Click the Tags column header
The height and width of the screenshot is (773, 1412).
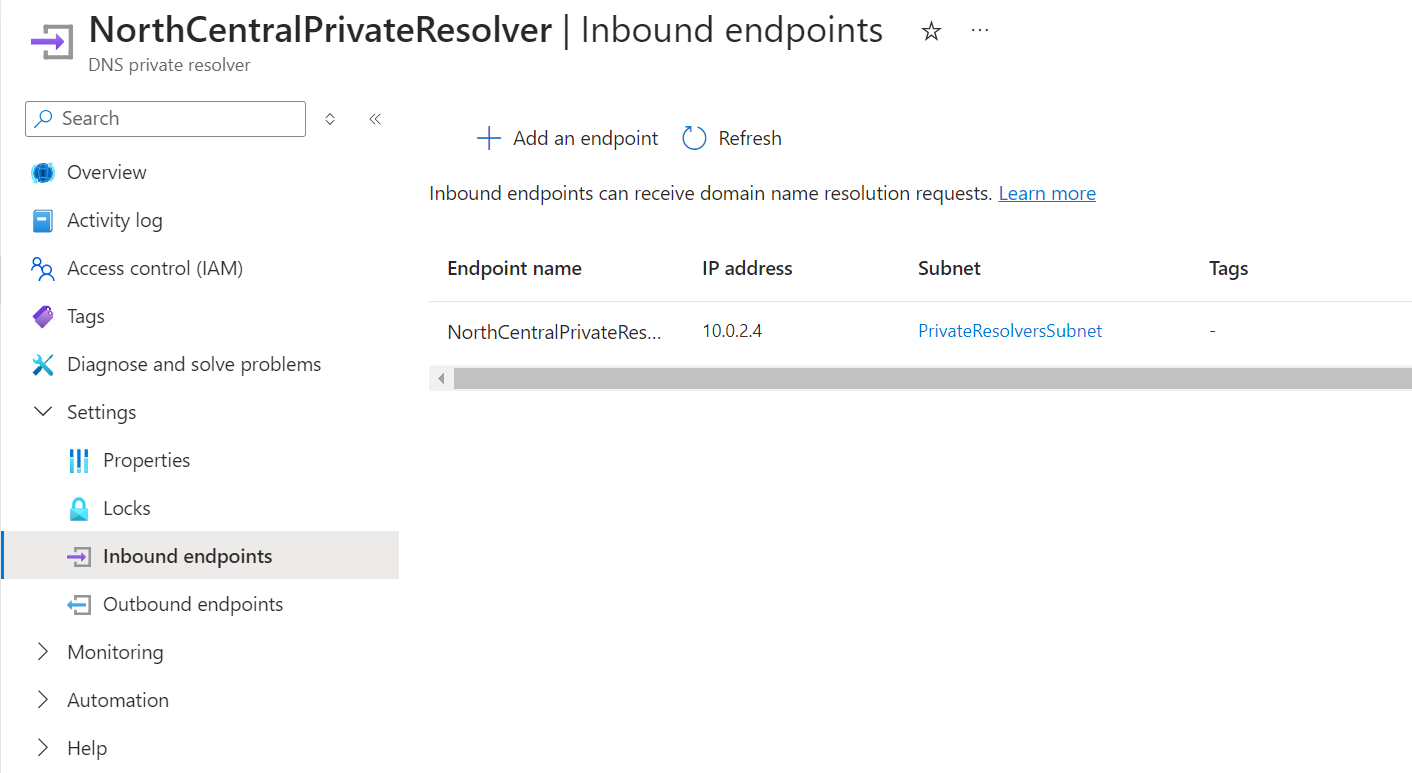(1228, 268)
